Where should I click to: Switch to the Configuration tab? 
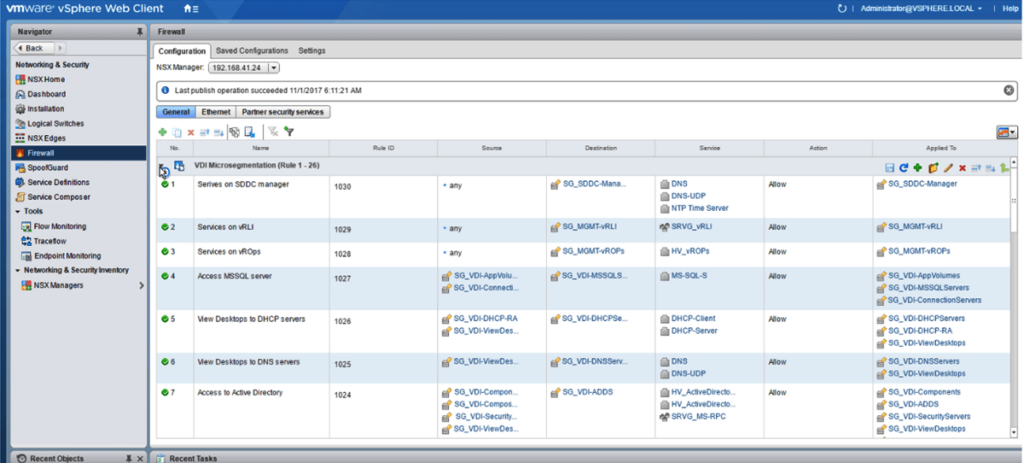point(182,51)
